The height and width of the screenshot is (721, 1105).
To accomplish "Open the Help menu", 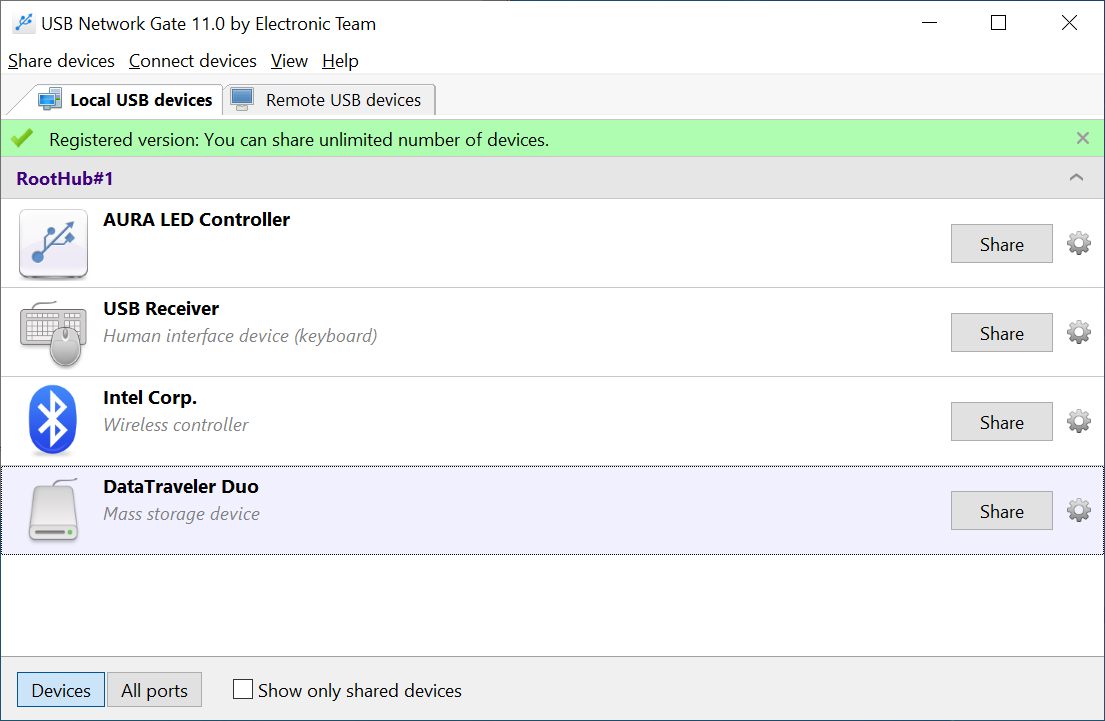I will click(340, 61).
